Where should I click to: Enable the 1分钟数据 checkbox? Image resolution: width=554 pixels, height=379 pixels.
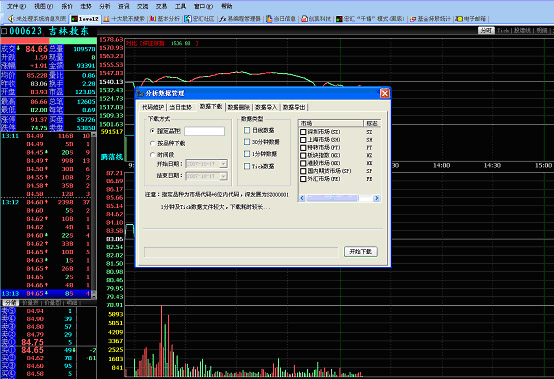pos(247,154)
